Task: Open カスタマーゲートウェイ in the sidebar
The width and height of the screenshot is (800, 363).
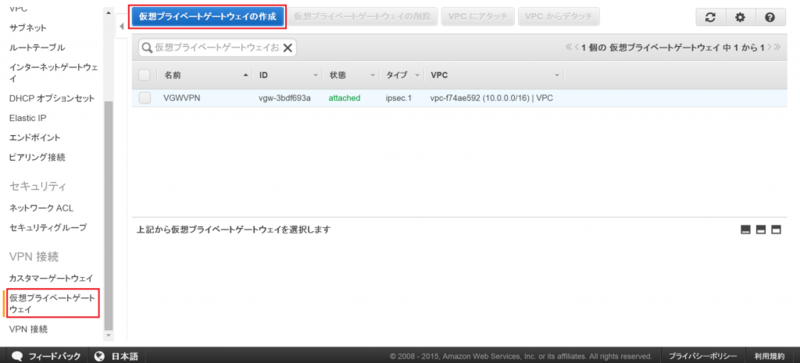Action: tap(51, 278)
